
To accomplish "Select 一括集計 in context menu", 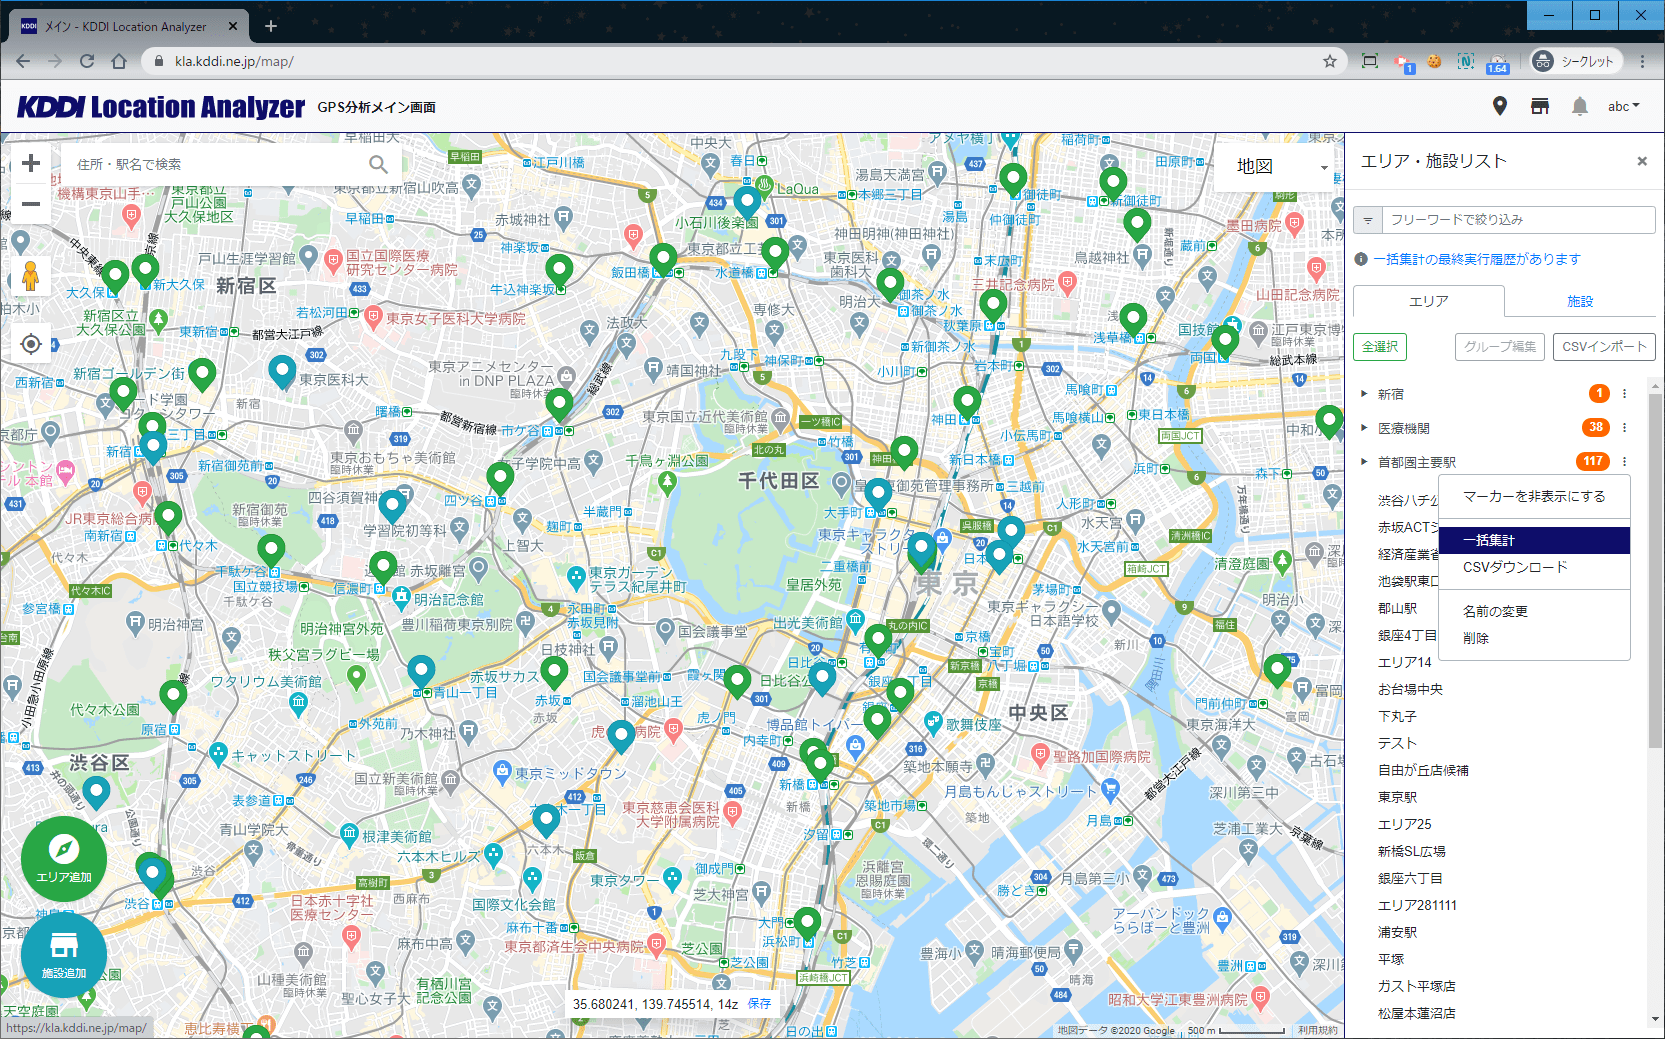I will [1534, 540].
